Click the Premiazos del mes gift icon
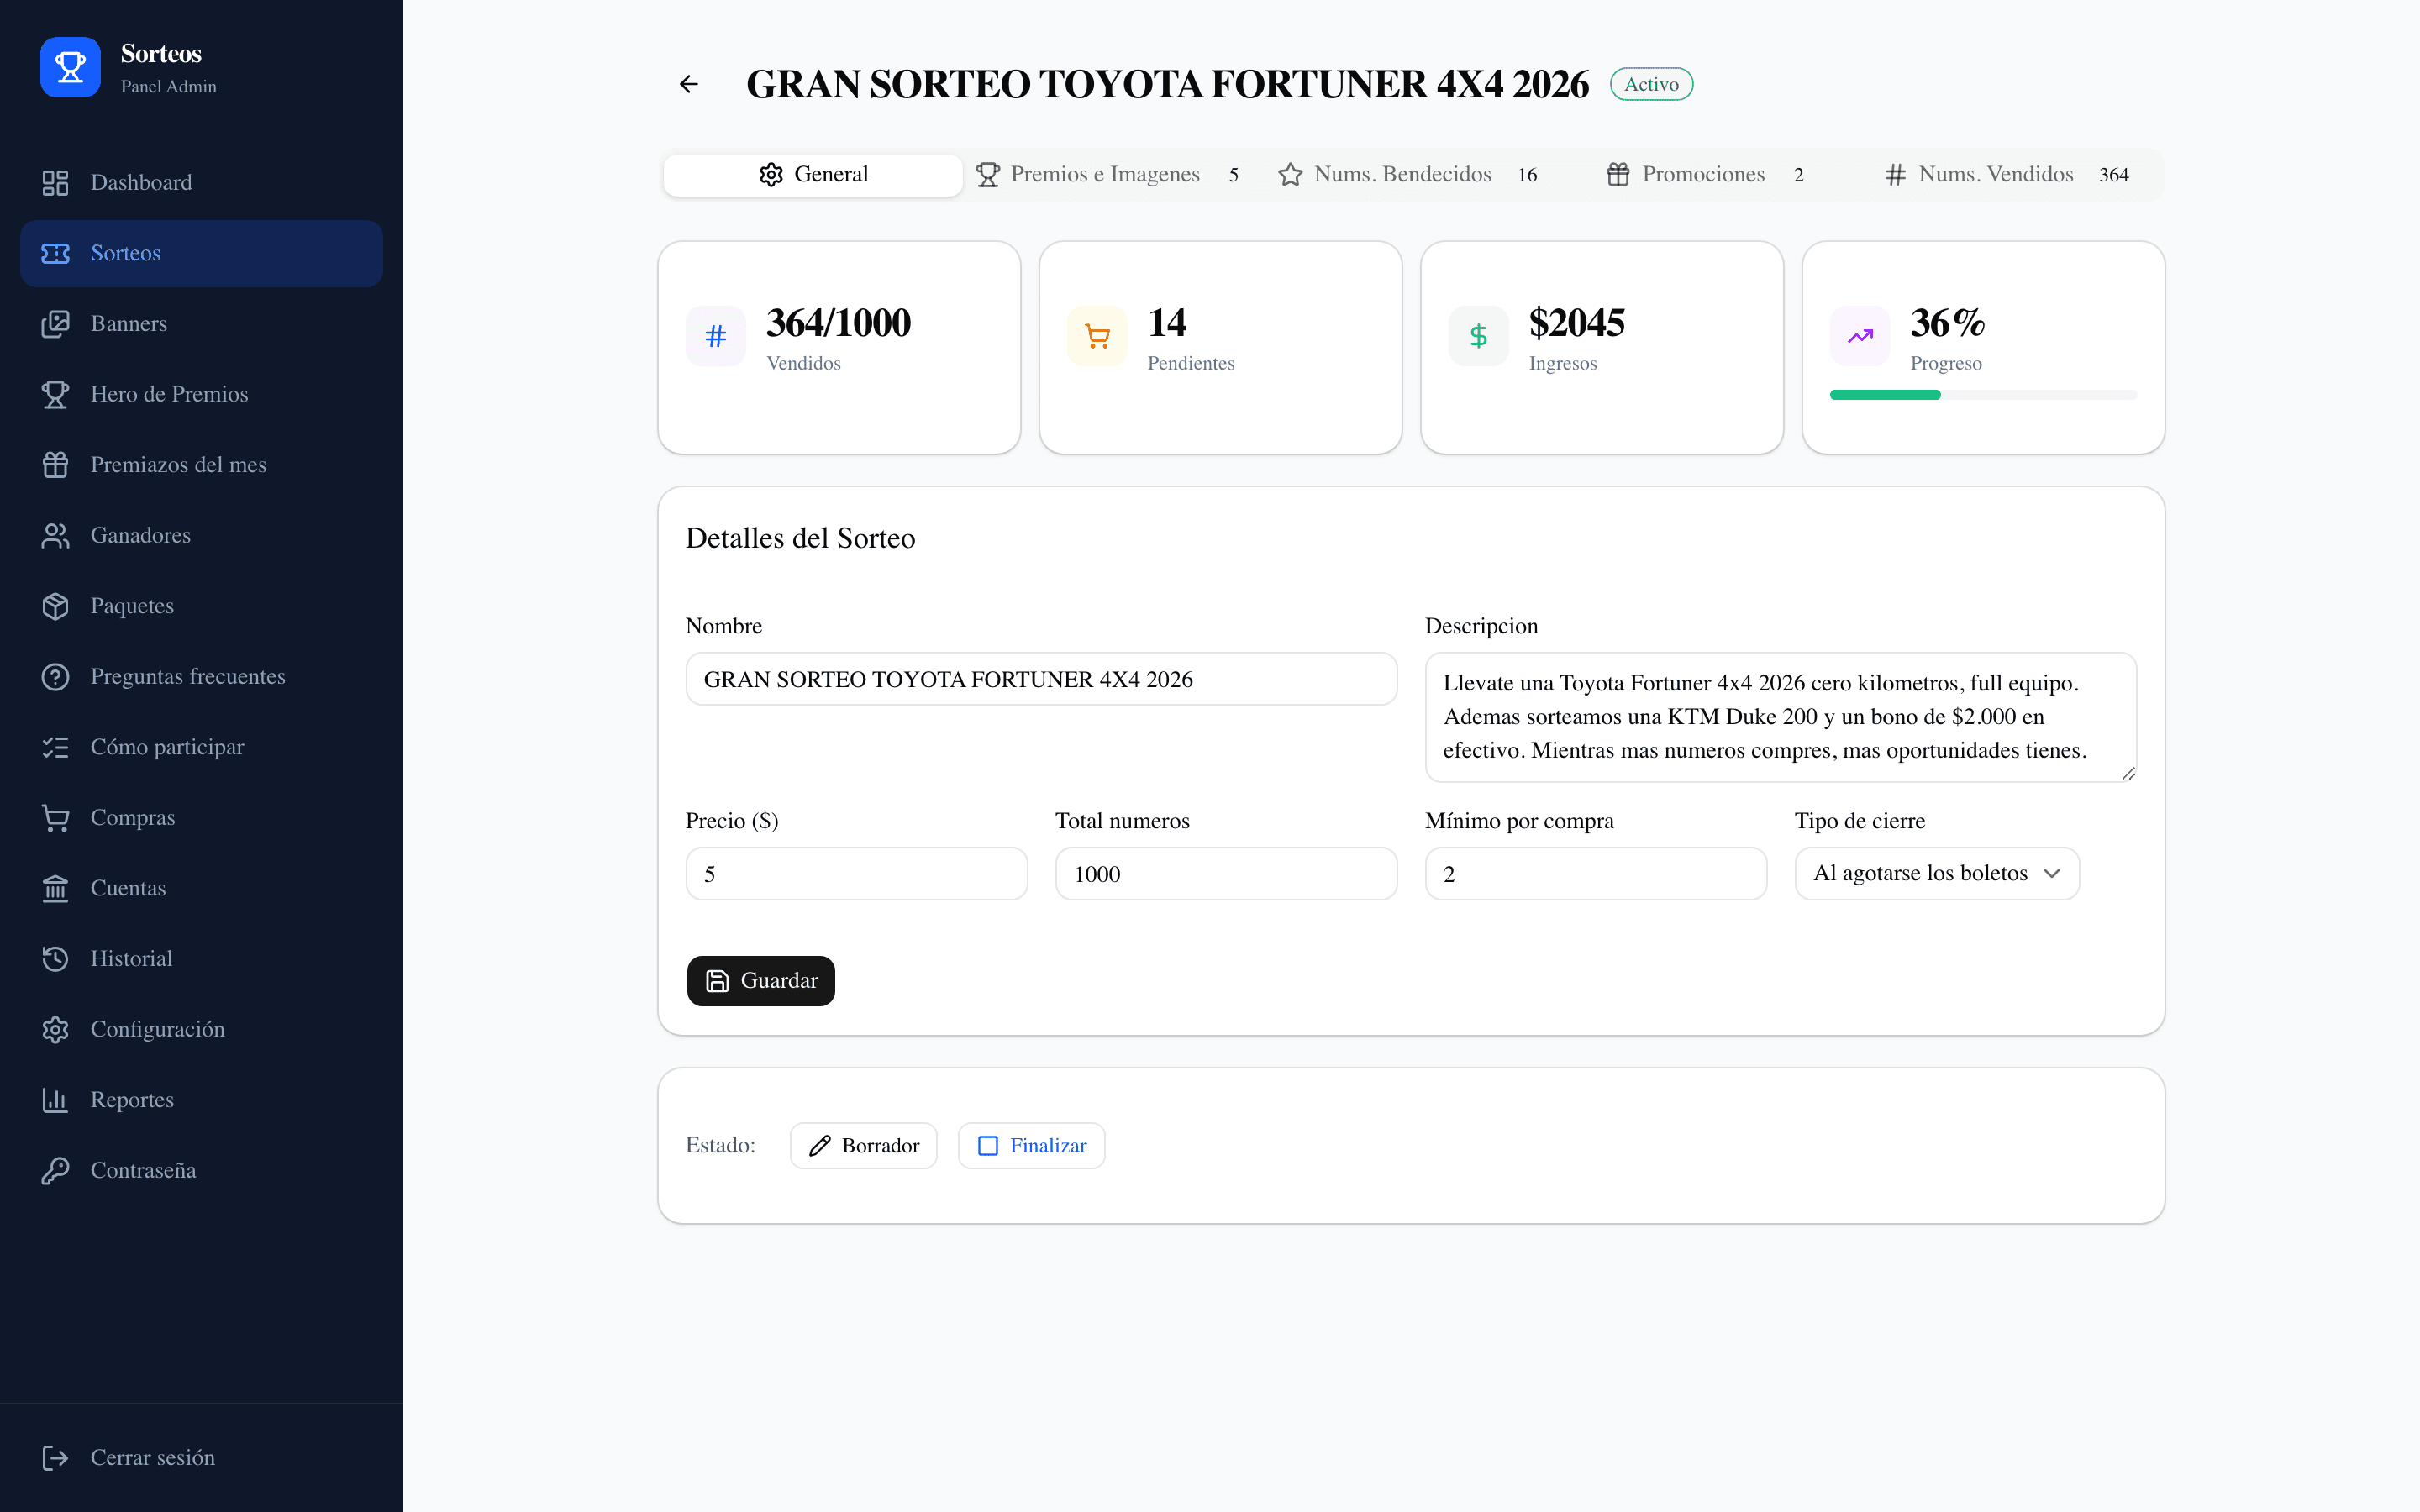Viewport: 2420px width, 1512px height. click(x=55, y=465)
